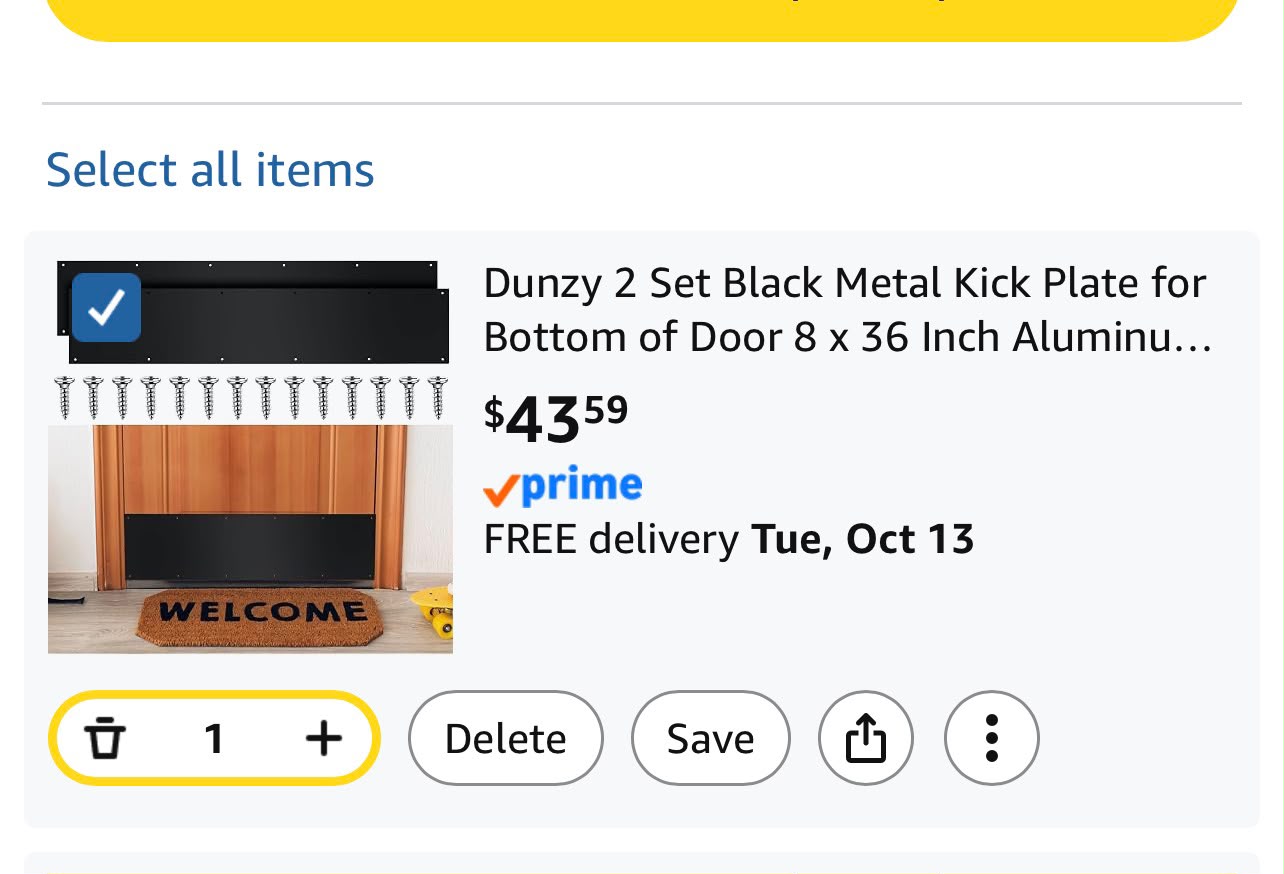The image size is (1284, 874).
Task: Click the quantity number 1
Action: [213, 739]
